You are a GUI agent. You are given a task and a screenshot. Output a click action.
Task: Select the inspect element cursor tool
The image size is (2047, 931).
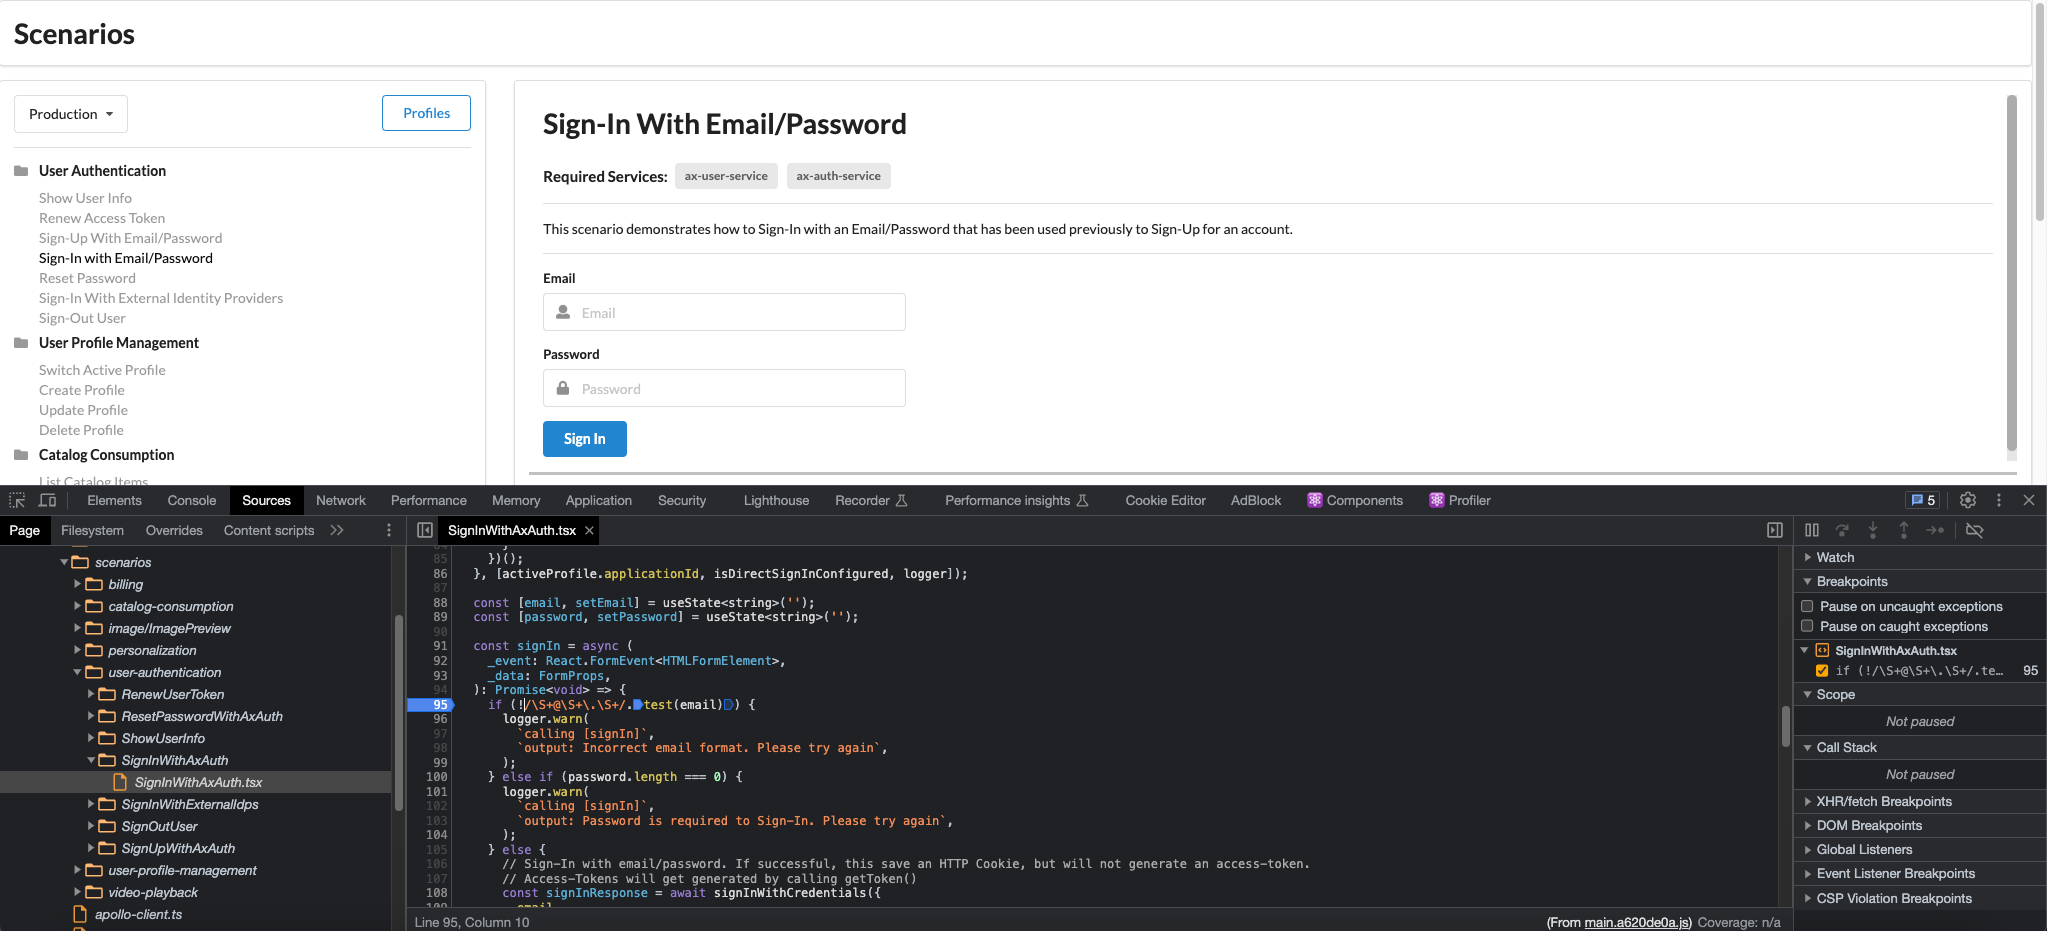click(x=16, y=499)
